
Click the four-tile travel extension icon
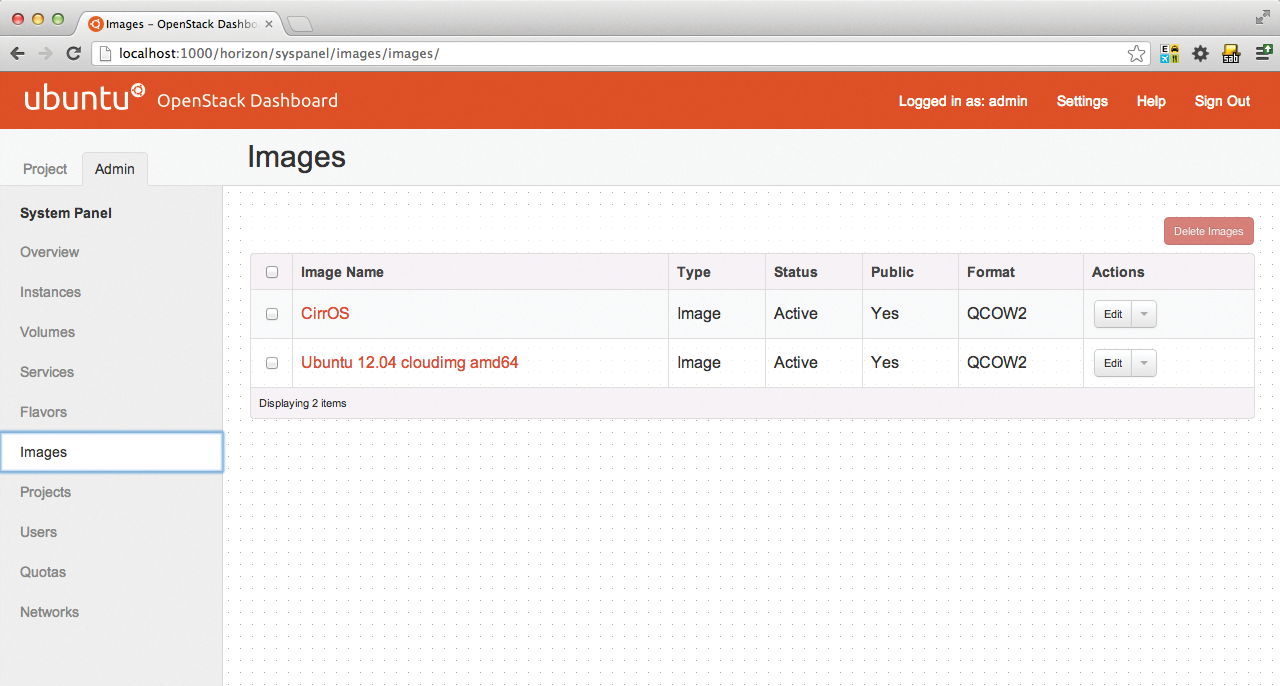click(1169, 54)
